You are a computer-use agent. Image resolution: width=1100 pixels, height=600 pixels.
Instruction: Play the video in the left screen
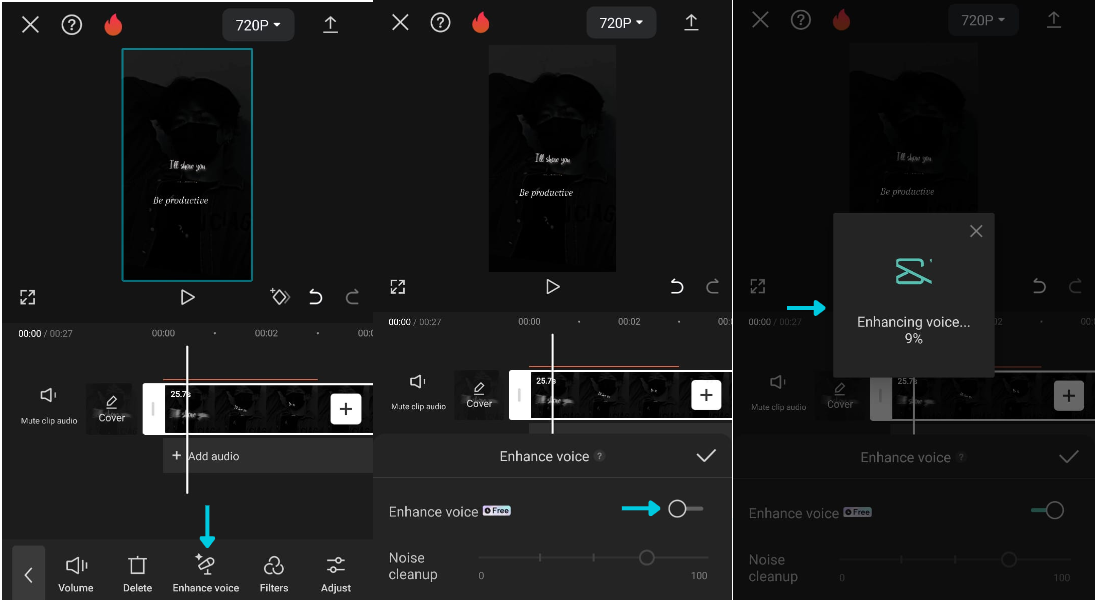[187, 298]
